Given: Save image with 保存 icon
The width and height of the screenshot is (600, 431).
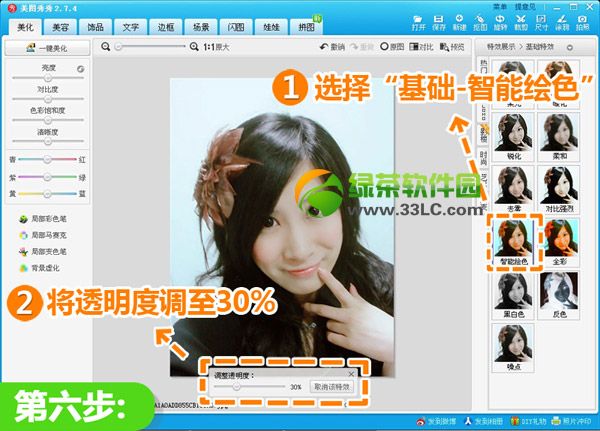Looking at the screenshot, I should click(439, 23).
